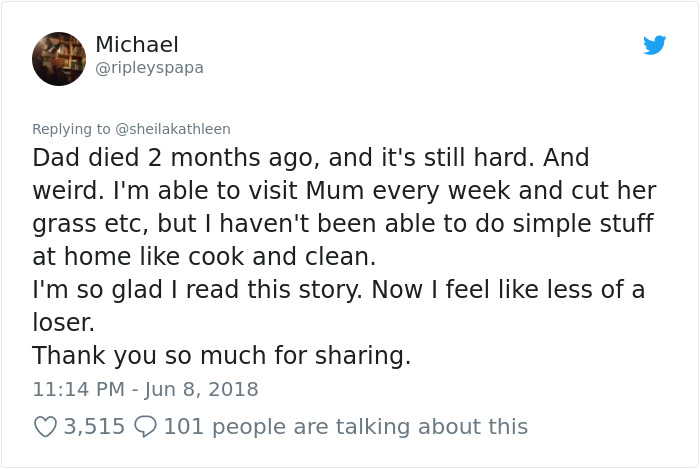
Task: Click the word "loser." in the tweet
Action: pos(65,323)
